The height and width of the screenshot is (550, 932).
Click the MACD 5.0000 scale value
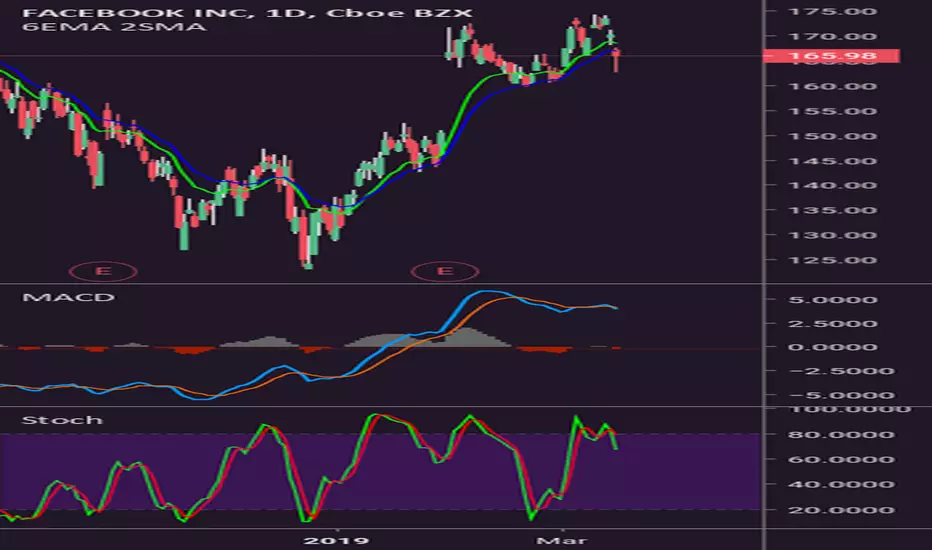pyautogui.click(x=833, y=300)
